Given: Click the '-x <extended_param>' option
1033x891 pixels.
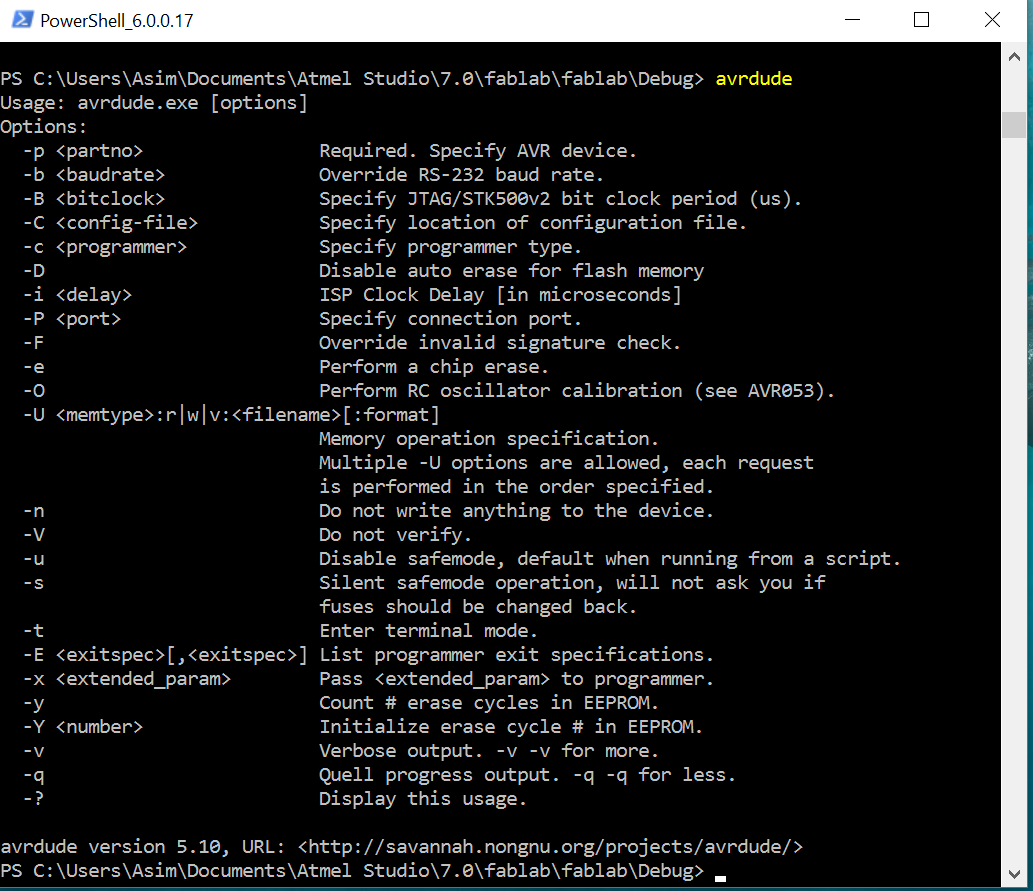Looking at the screenshot, I should click(x=127, y=679).
